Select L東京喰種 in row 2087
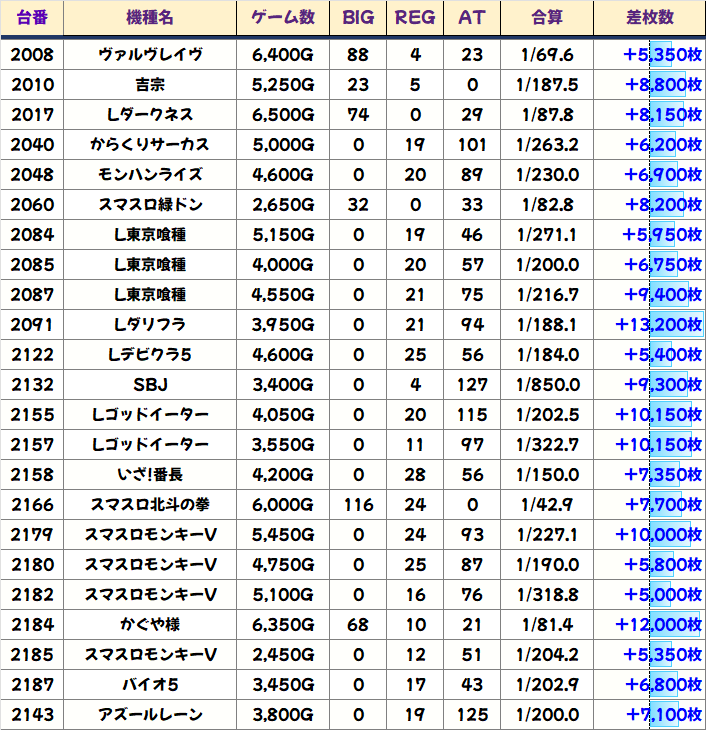Screen dimensions: 706x730 (x=150, y=295)
